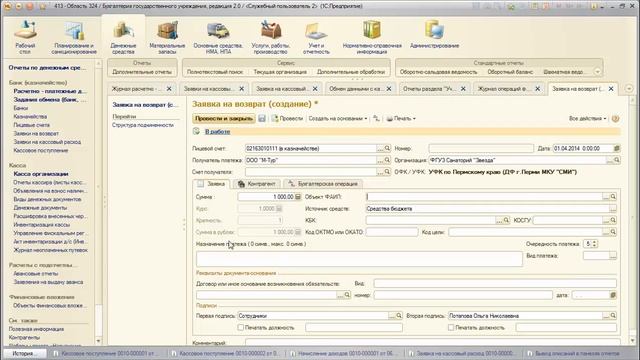The image size is (640, 360).
Task: Search Счет получателя with magnifier icon
Action: click(387, 172)
